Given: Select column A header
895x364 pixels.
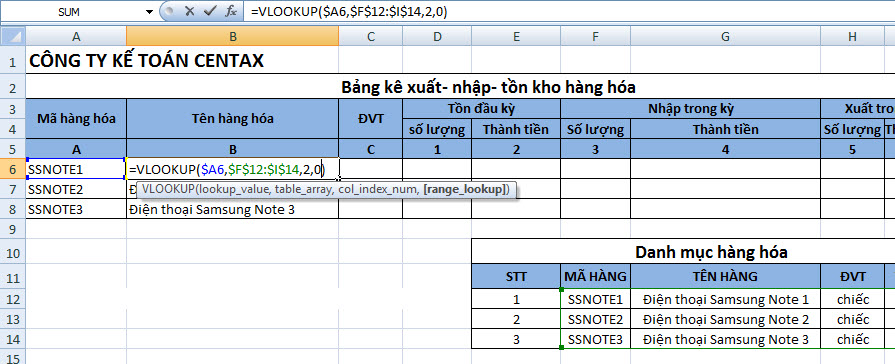Looking at the screenshot, I should (x=76, y=37).
